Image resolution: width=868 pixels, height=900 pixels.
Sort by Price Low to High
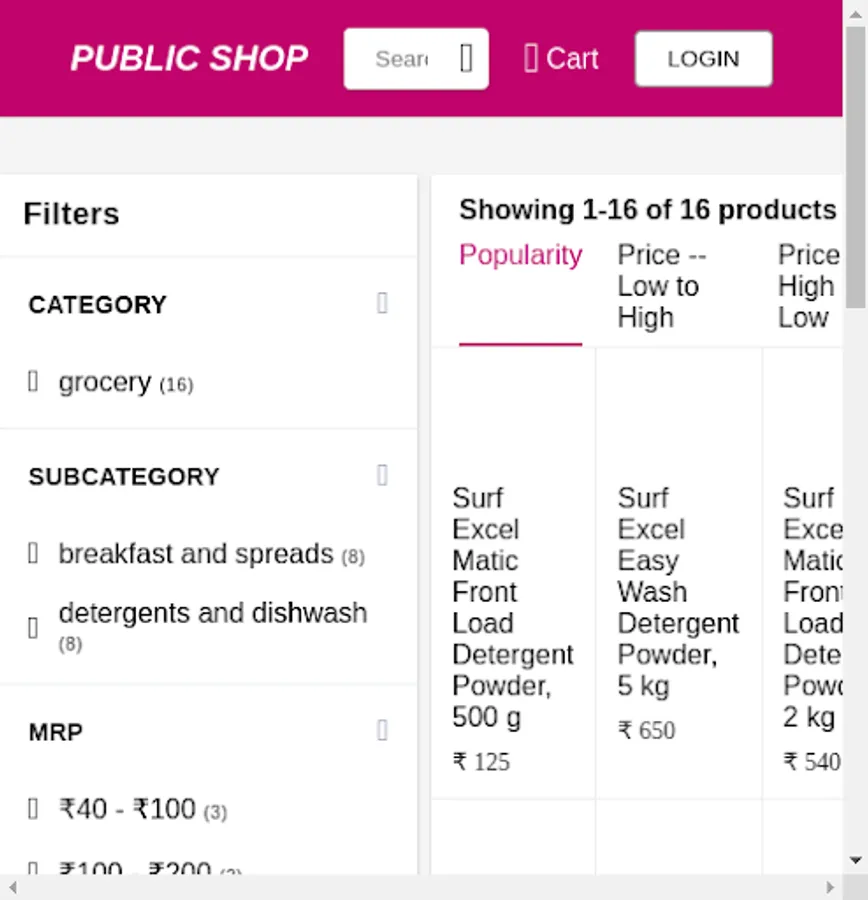[661, 286]
